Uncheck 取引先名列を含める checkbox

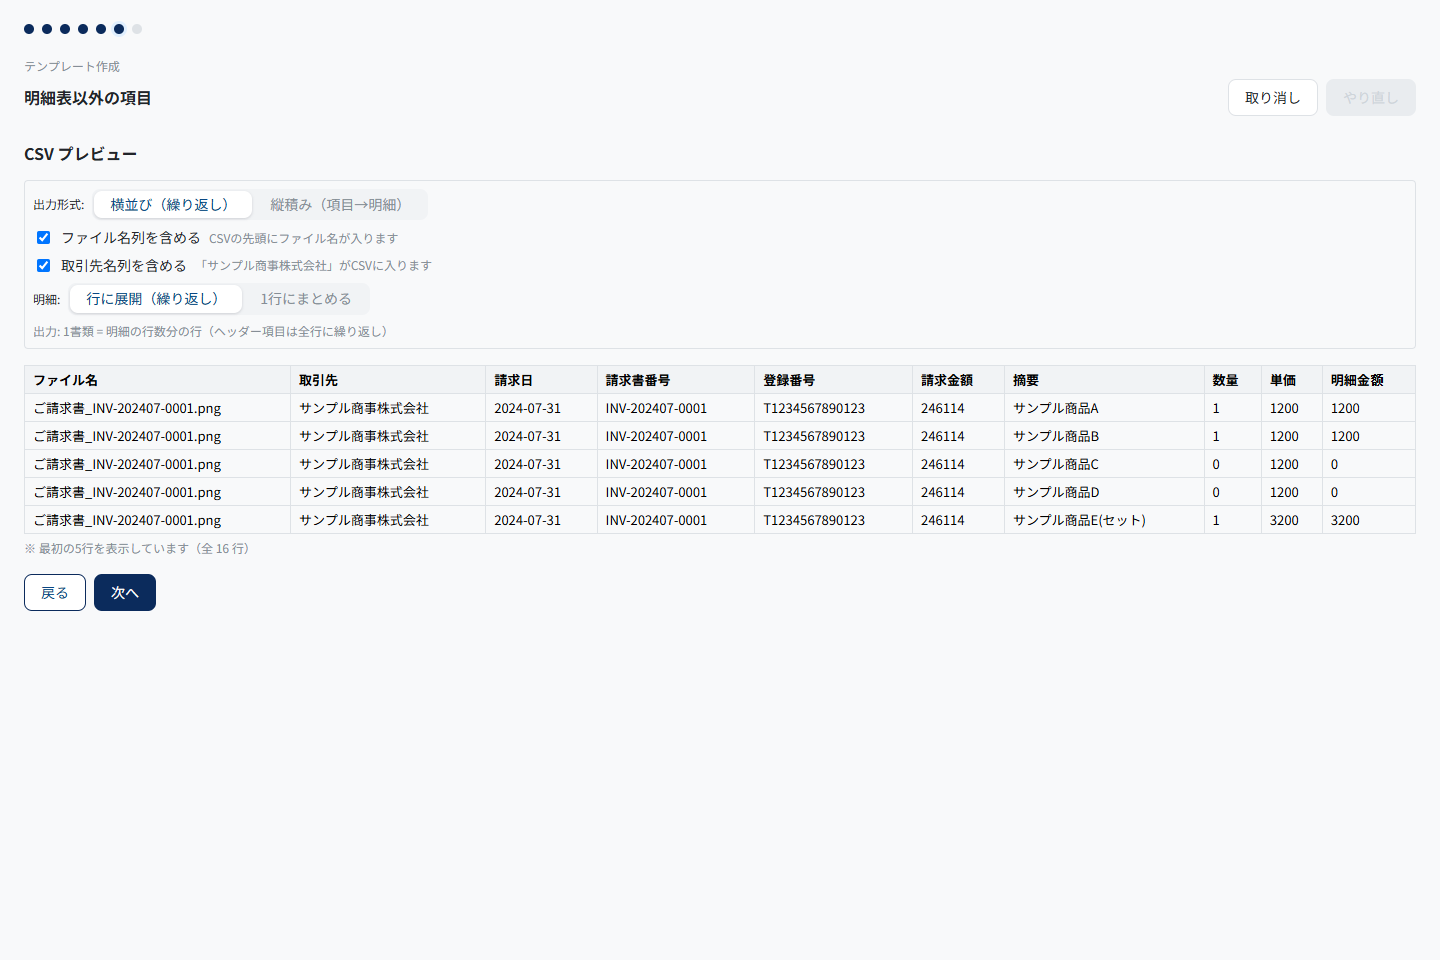(43, 266)
